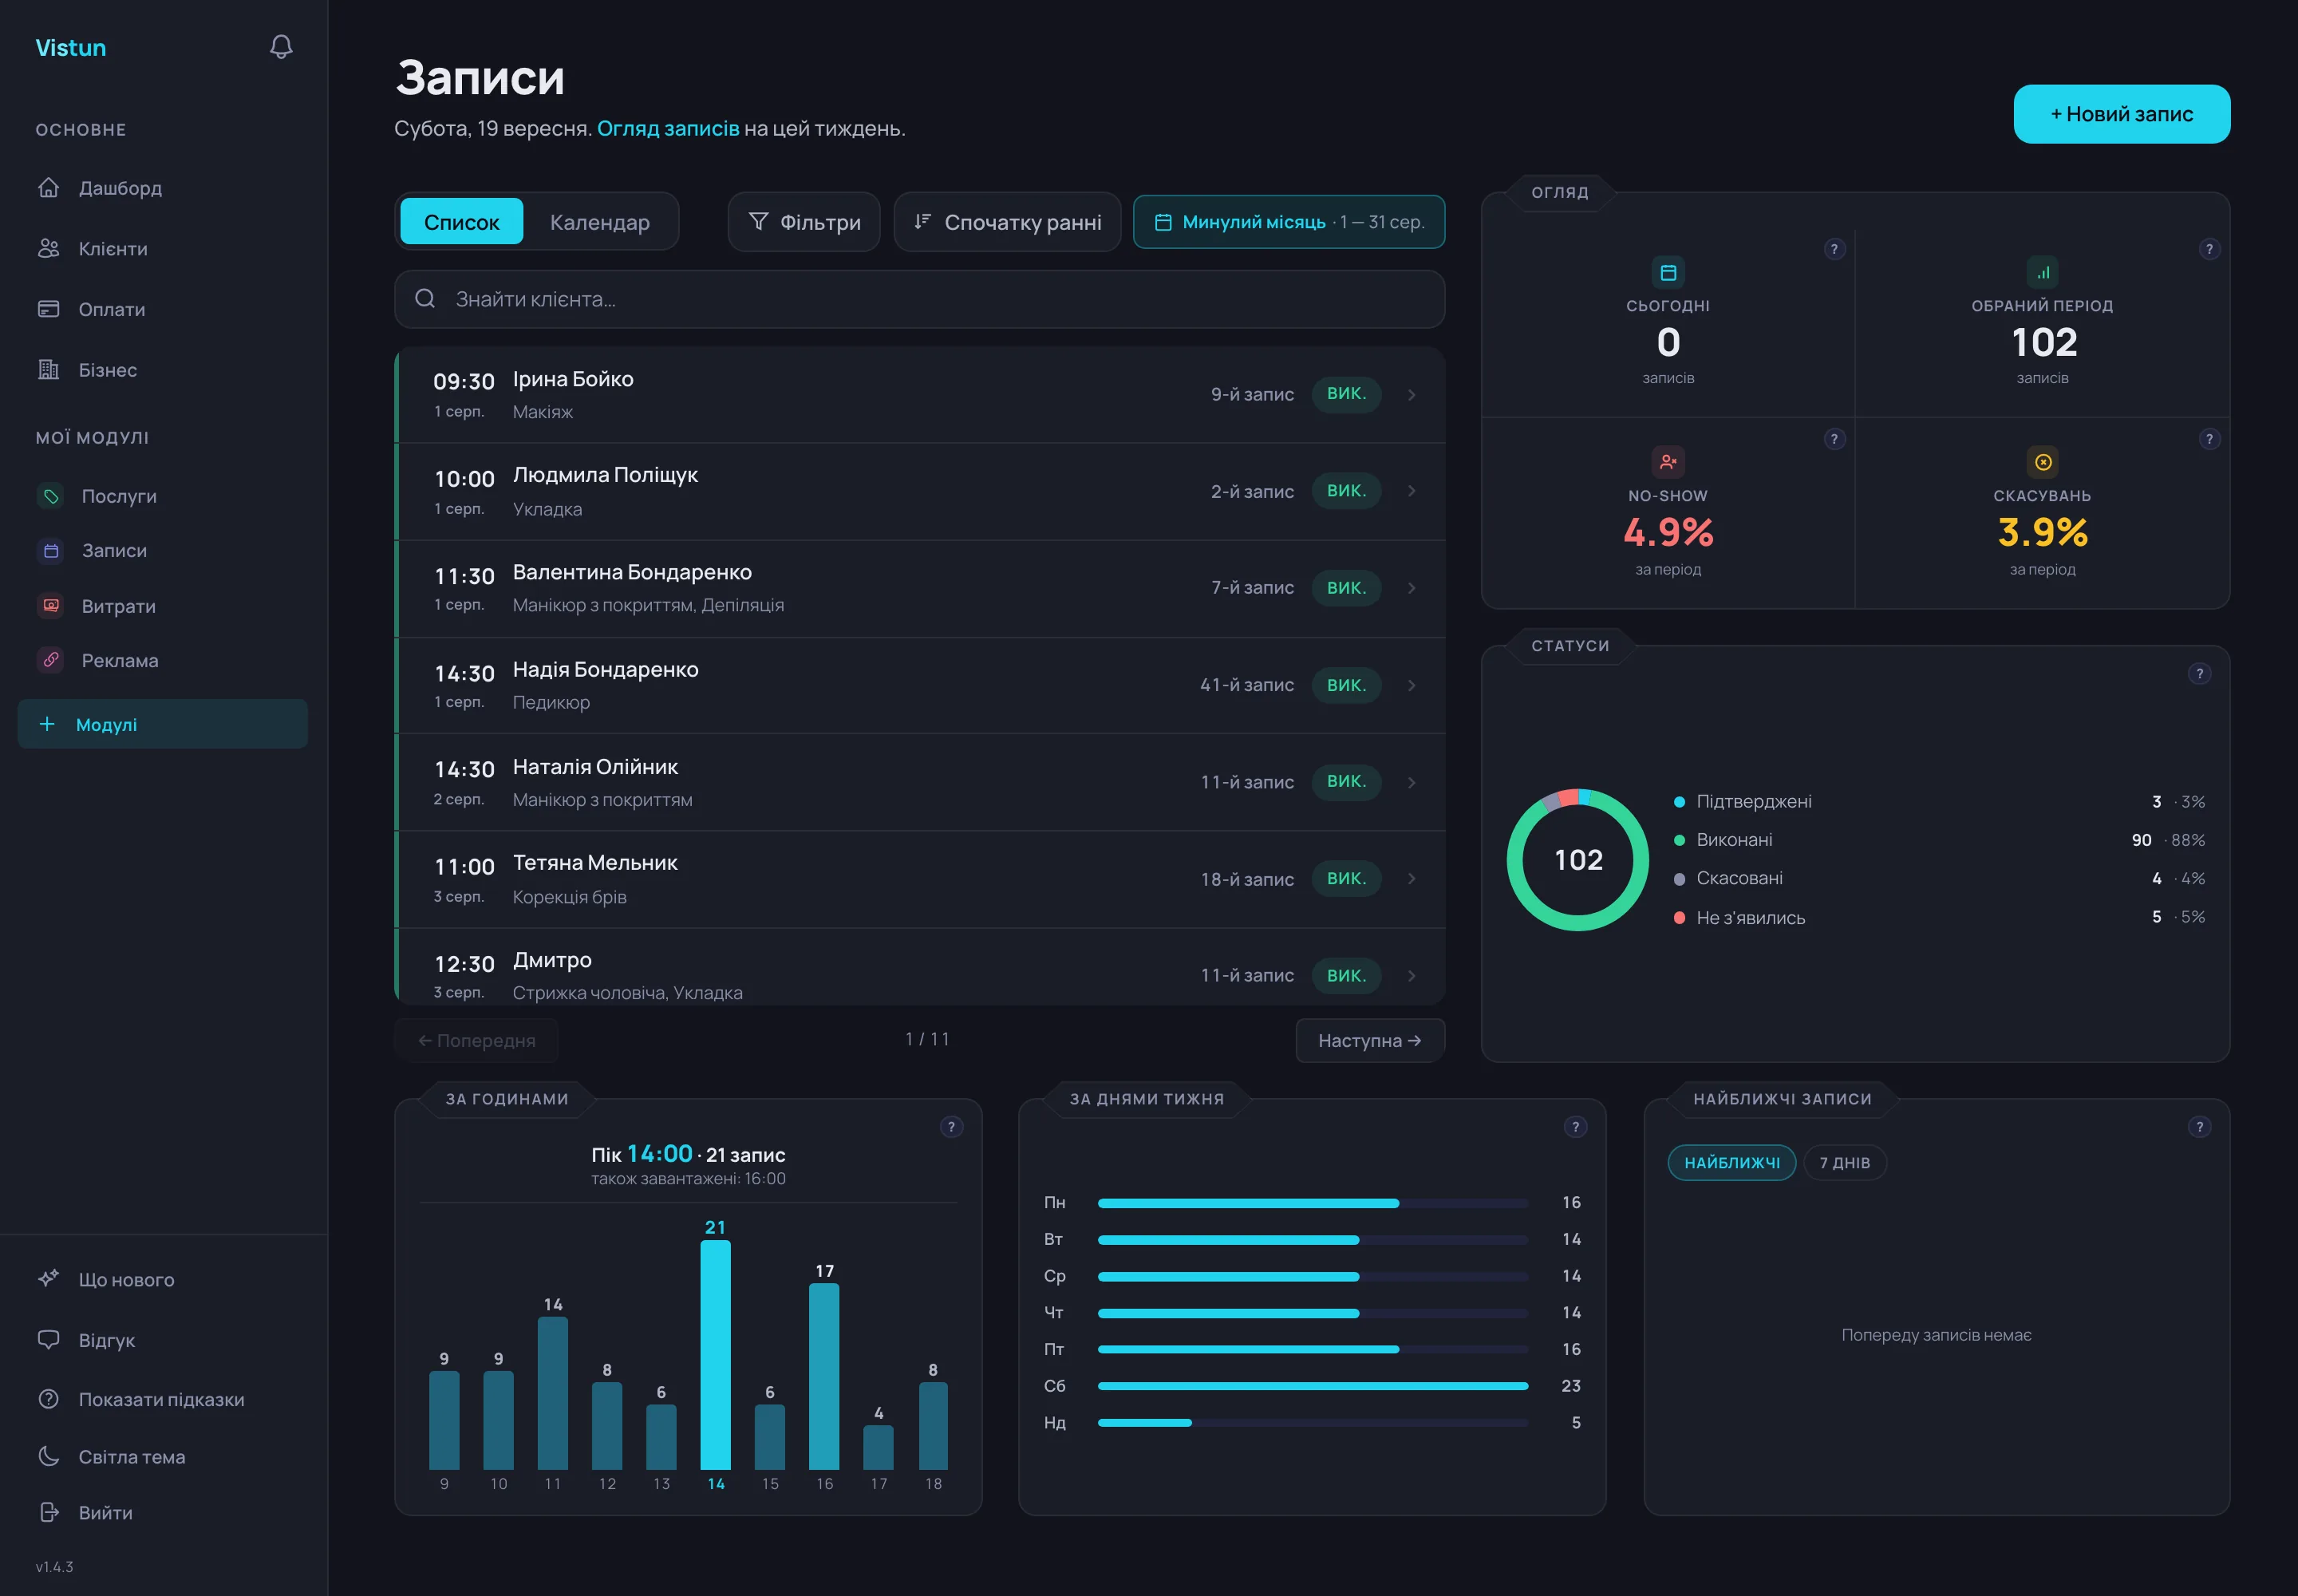Screen dimensions: 2298x1596
Task: Select the Найближчі filter chip
Action: click(x=1732, y=1163)
